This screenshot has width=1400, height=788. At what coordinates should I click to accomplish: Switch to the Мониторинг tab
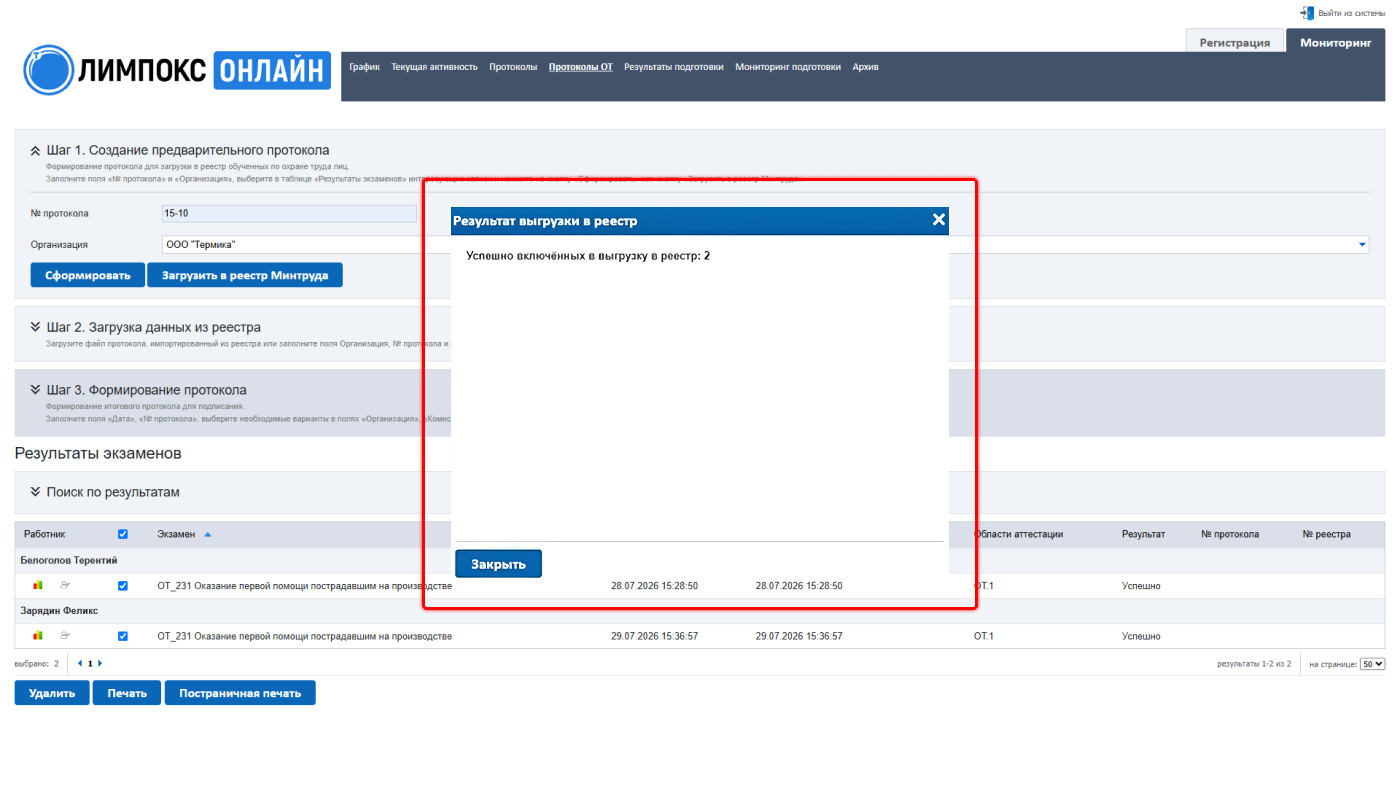(1335, 42)
